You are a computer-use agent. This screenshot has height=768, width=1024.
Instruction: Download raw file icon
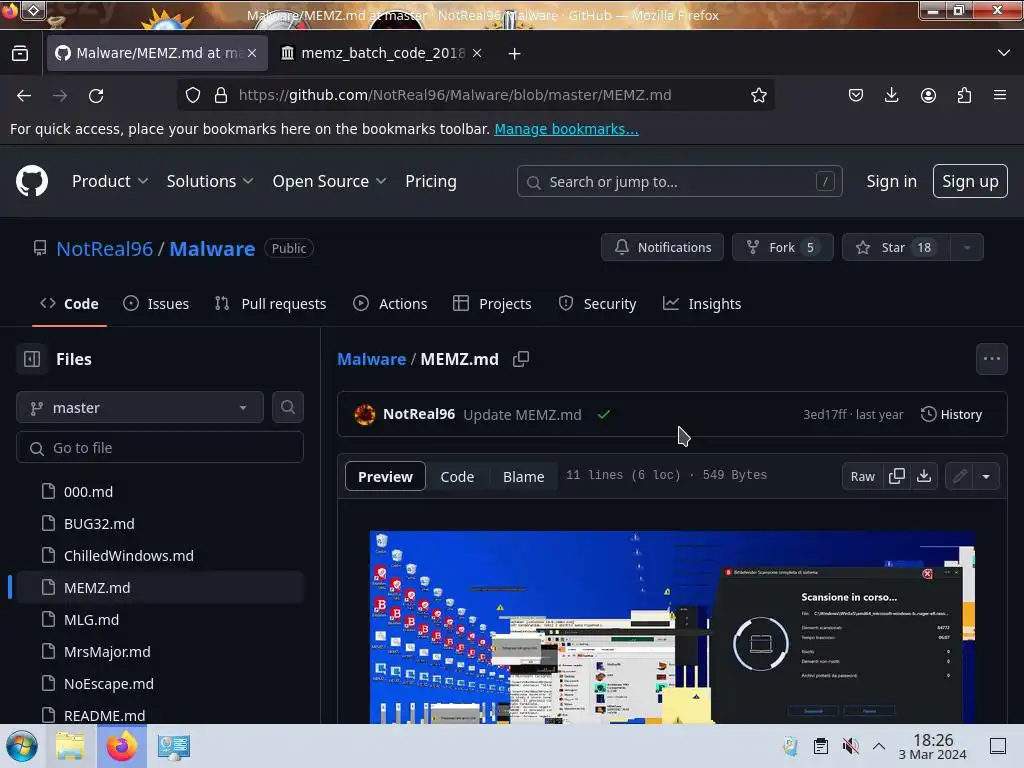[x=924, y=476]
